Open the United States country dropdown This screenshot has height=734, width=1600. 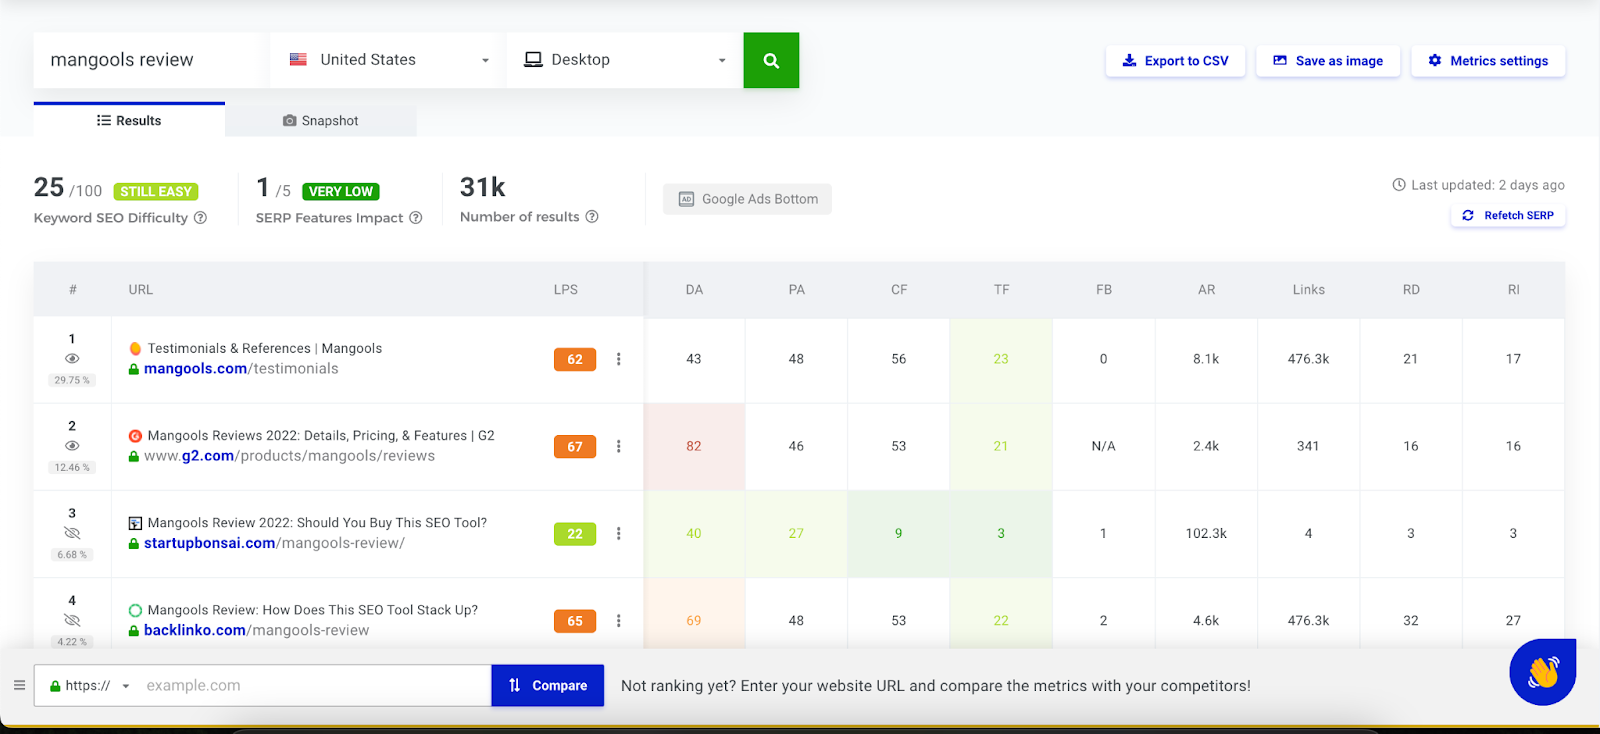tap(387, 60)
